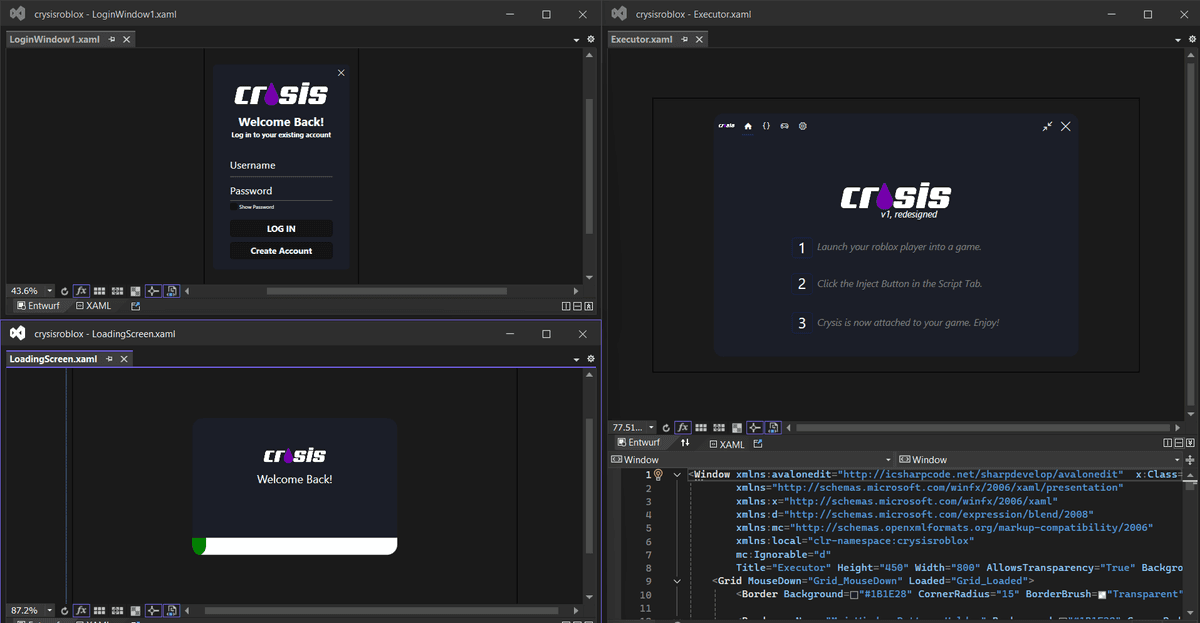
Task: Open the 43.6% zoom level dropdown
Action: click(48, 290)
